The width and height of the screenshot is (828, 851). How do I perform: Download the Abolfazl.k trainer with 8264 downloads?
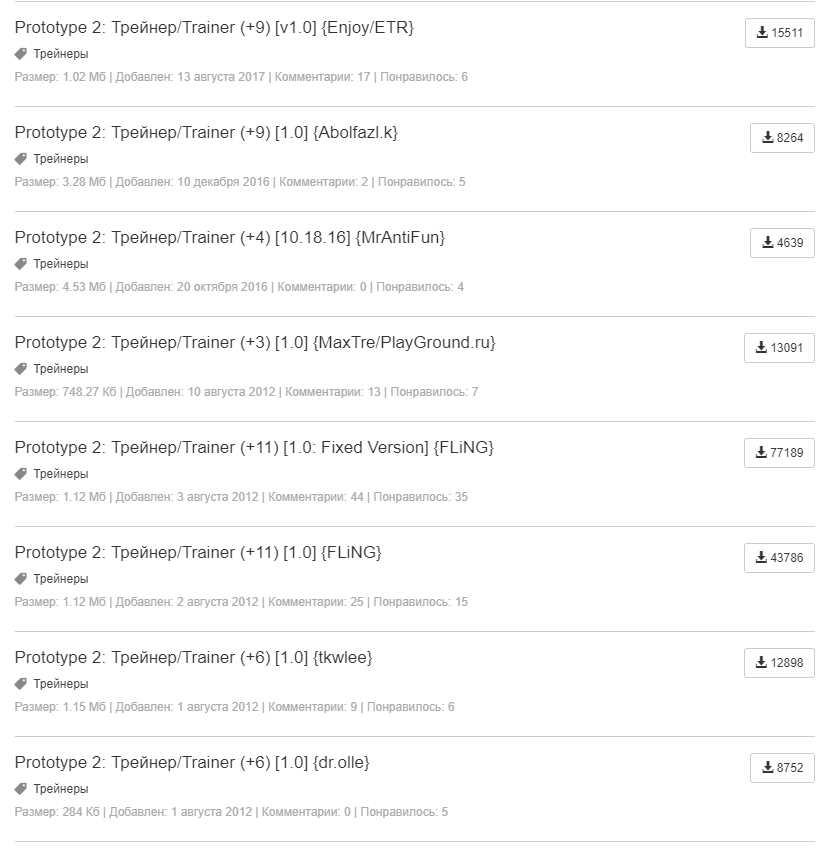pos(782,138)
